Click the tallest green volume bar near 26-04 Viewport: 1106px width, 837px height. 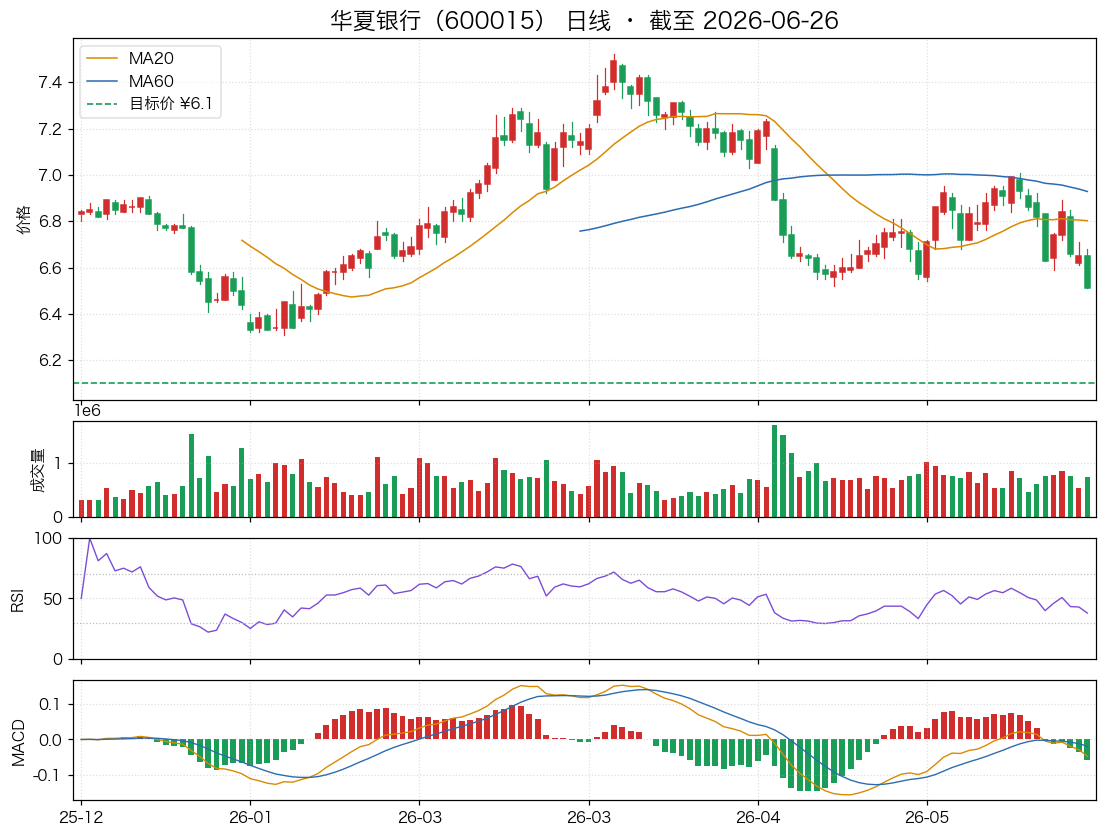[x=774, y=471]
